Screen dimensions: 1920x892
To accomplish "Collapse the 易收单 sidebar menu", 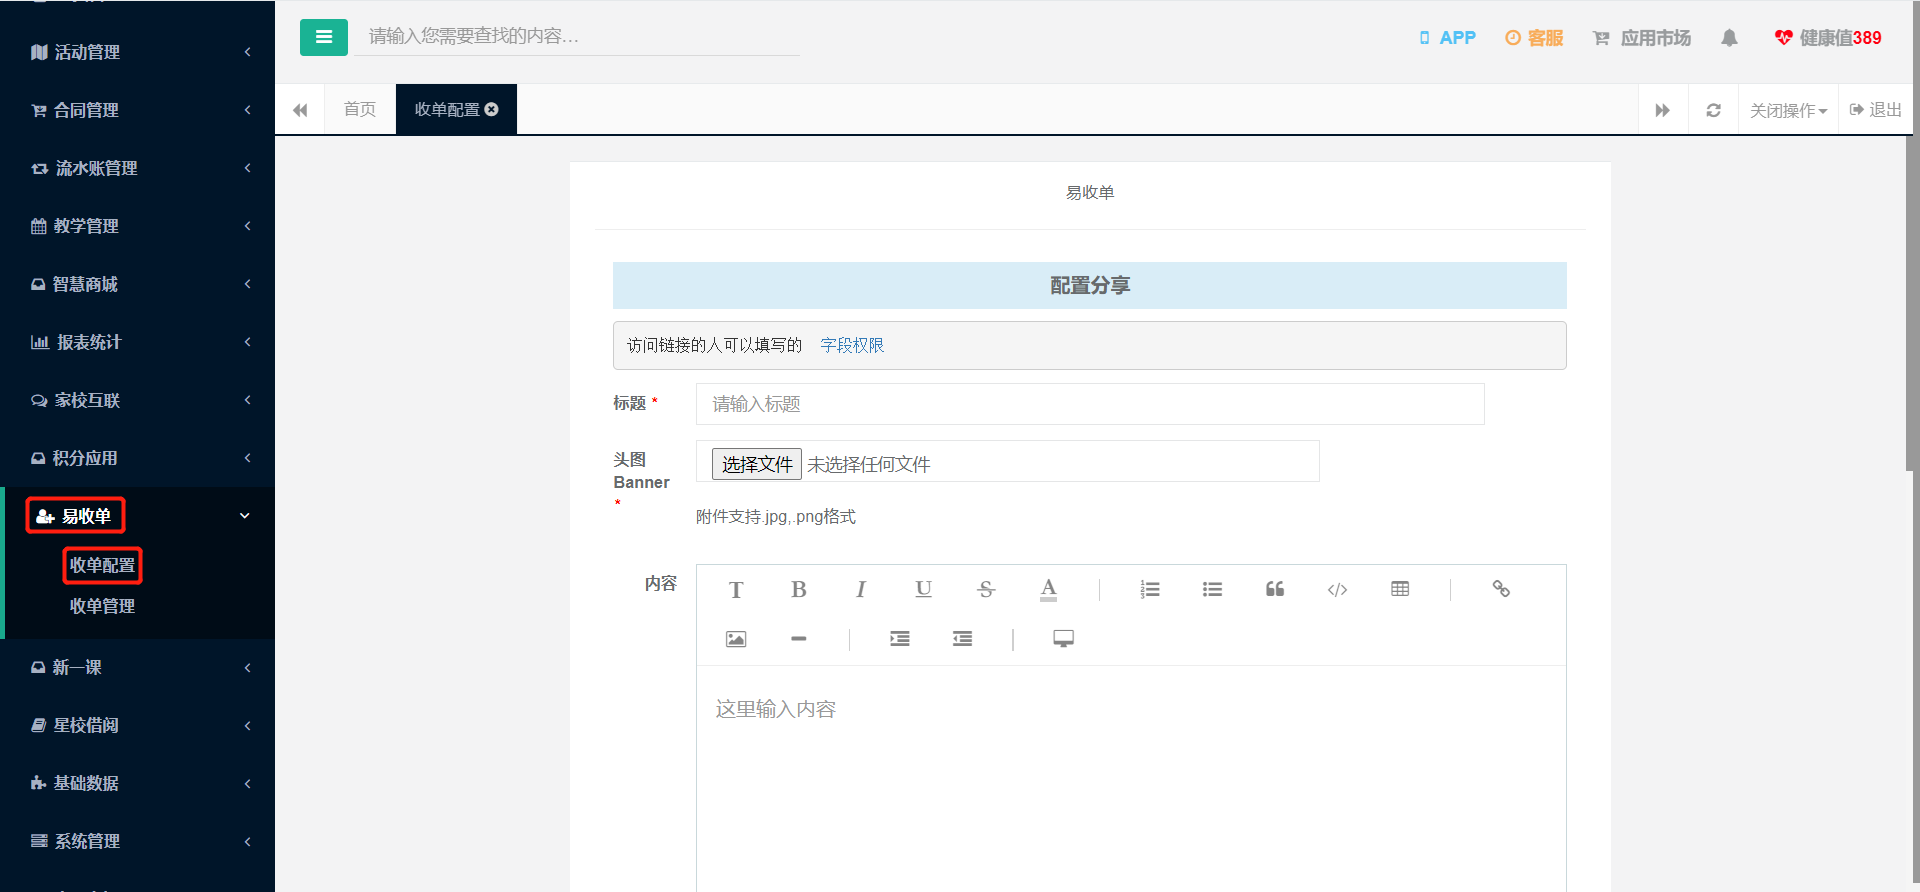I will pyautogui.click(x=138, y=516).
